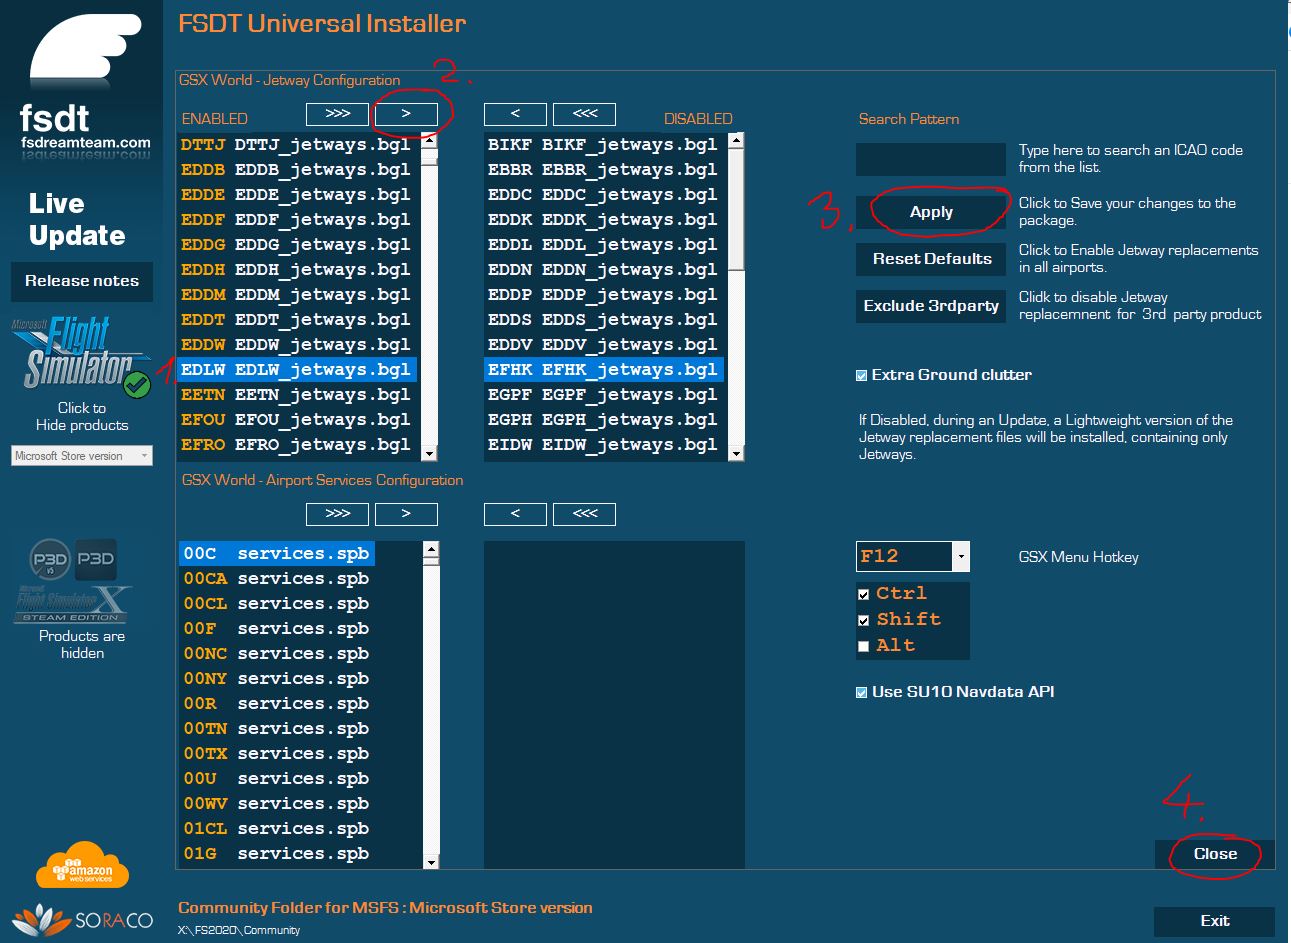The image size is (1291, 943).
Task: Click the SORACO logo
Action: pyautogui.click(x=82, y=919)
